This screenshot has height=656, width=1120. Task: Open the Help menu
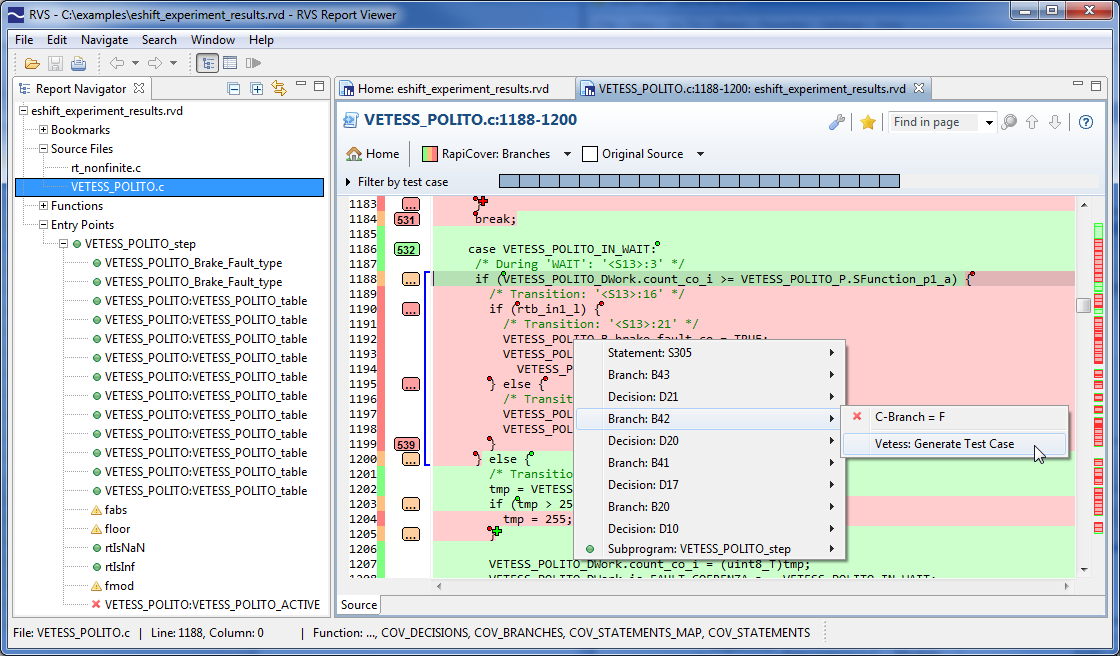(x=261, y=40)
